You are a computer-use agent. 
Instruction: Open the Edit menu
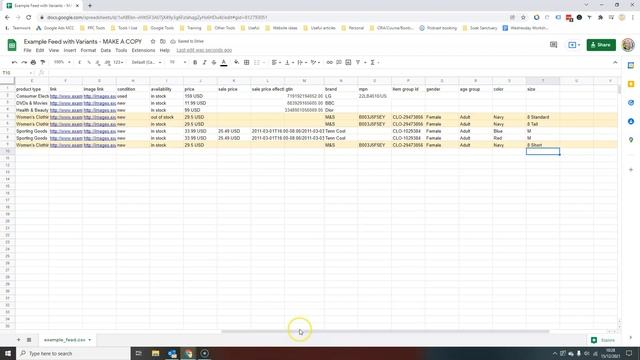40,50
